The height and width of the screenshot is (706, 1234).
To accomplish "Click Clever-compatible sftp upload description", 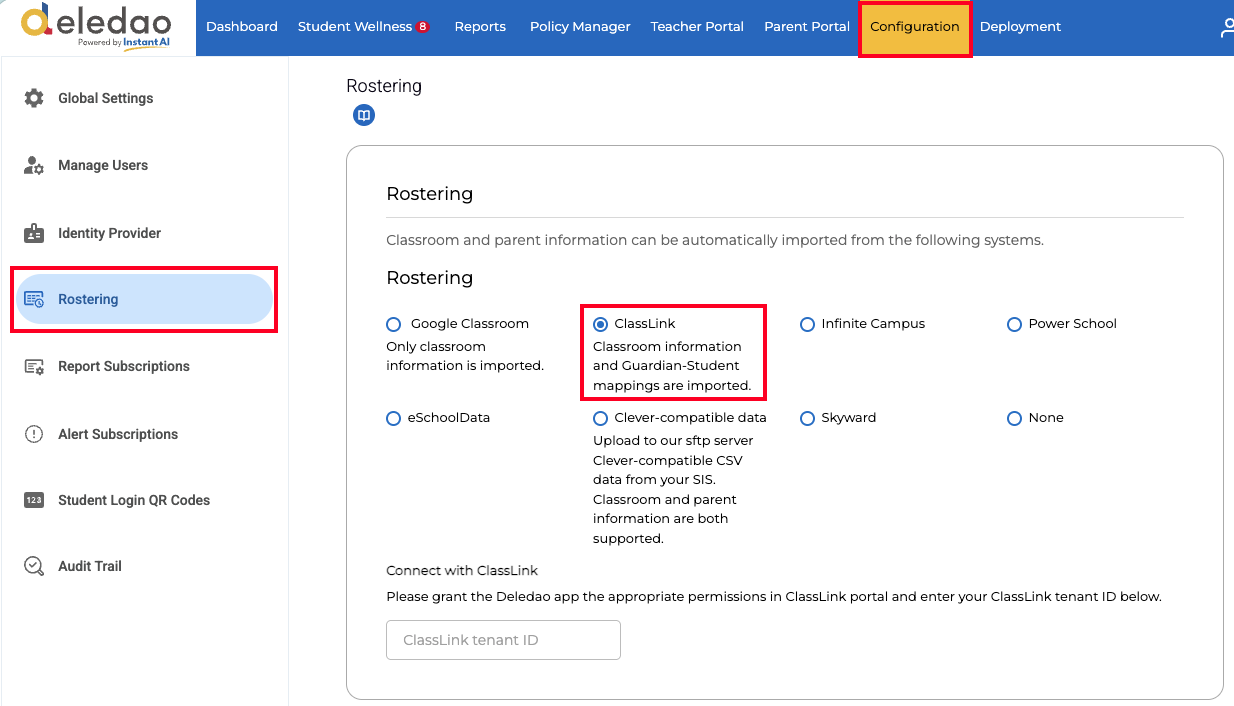I will (x=673, y=490).
